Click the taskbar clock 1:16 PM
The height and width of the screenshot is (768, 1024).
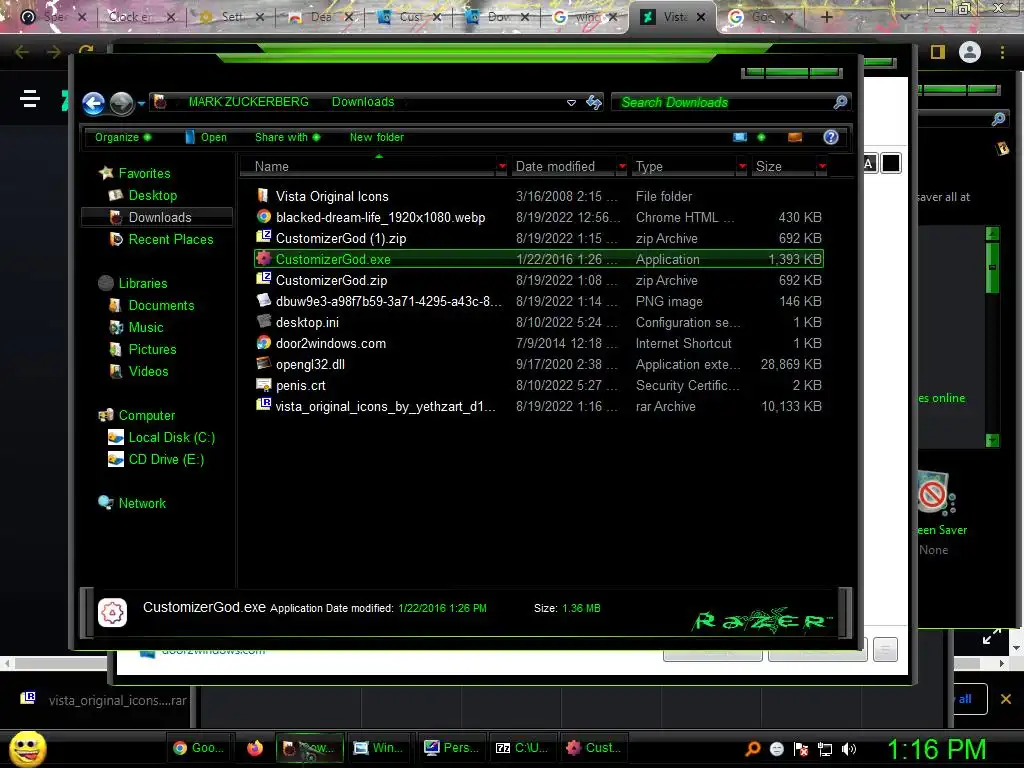coord(936,749)
